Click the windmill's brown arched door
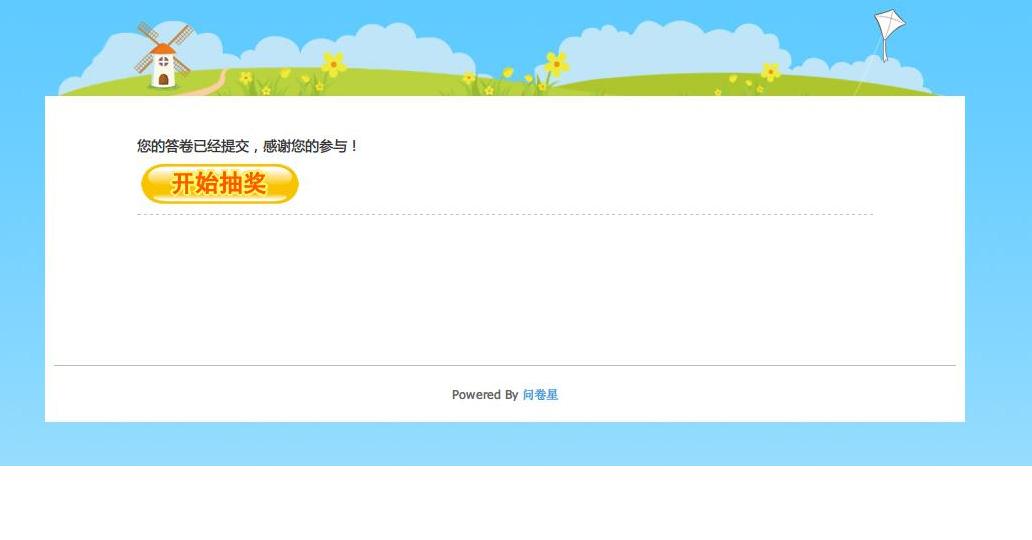Screen dimensions: 1032x540 click(163, 80)
